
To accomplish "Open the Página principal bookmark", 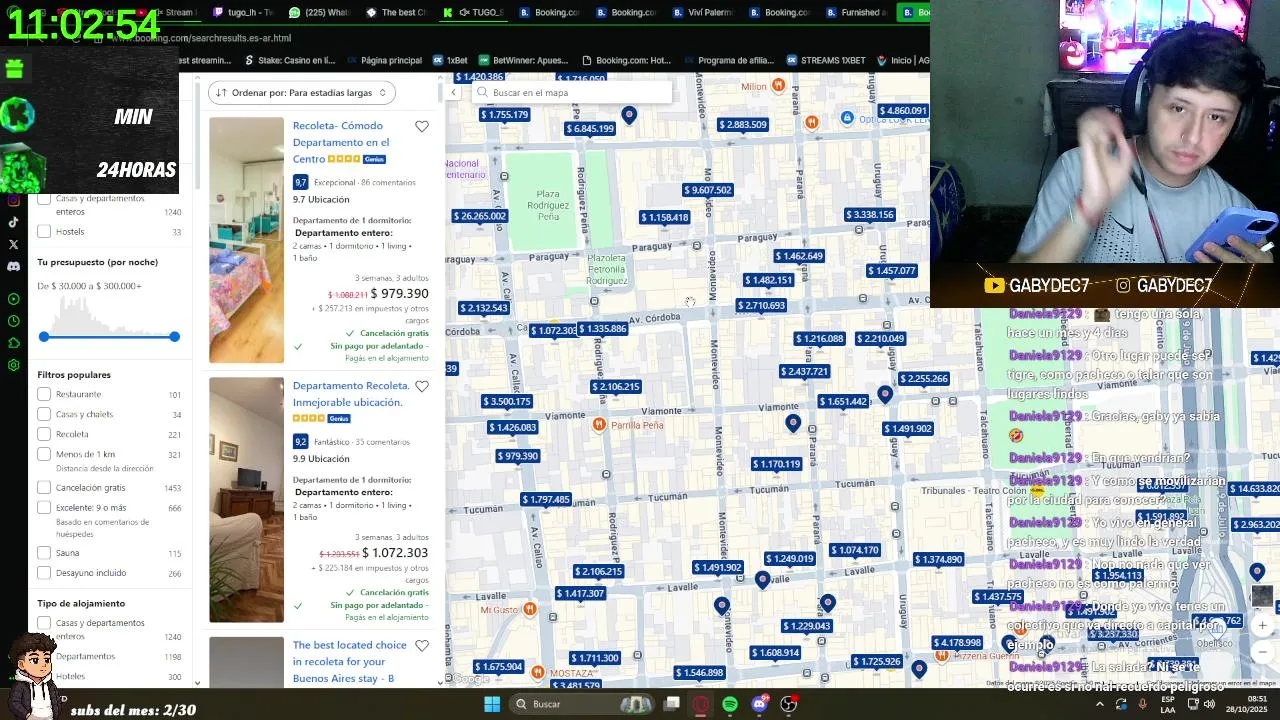I will [x=384, y=60].
